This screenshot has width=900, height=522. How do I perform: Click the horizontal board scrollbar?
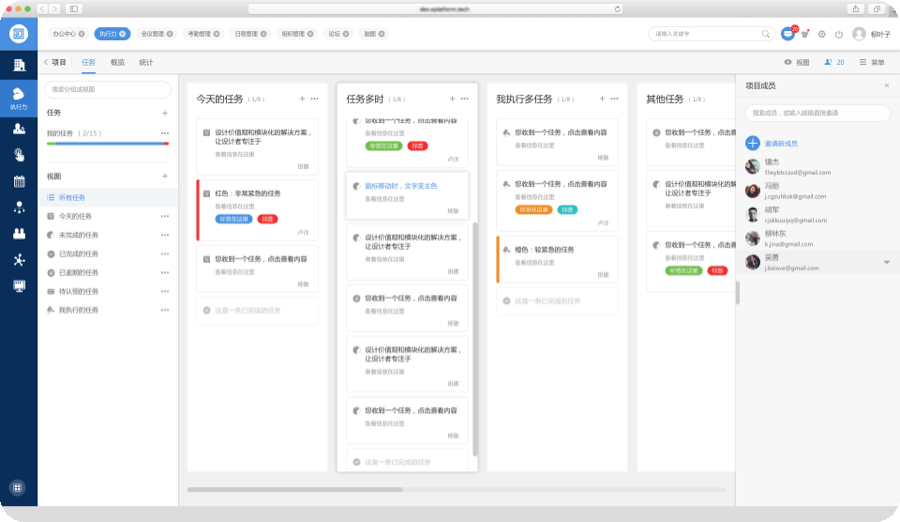294,490
